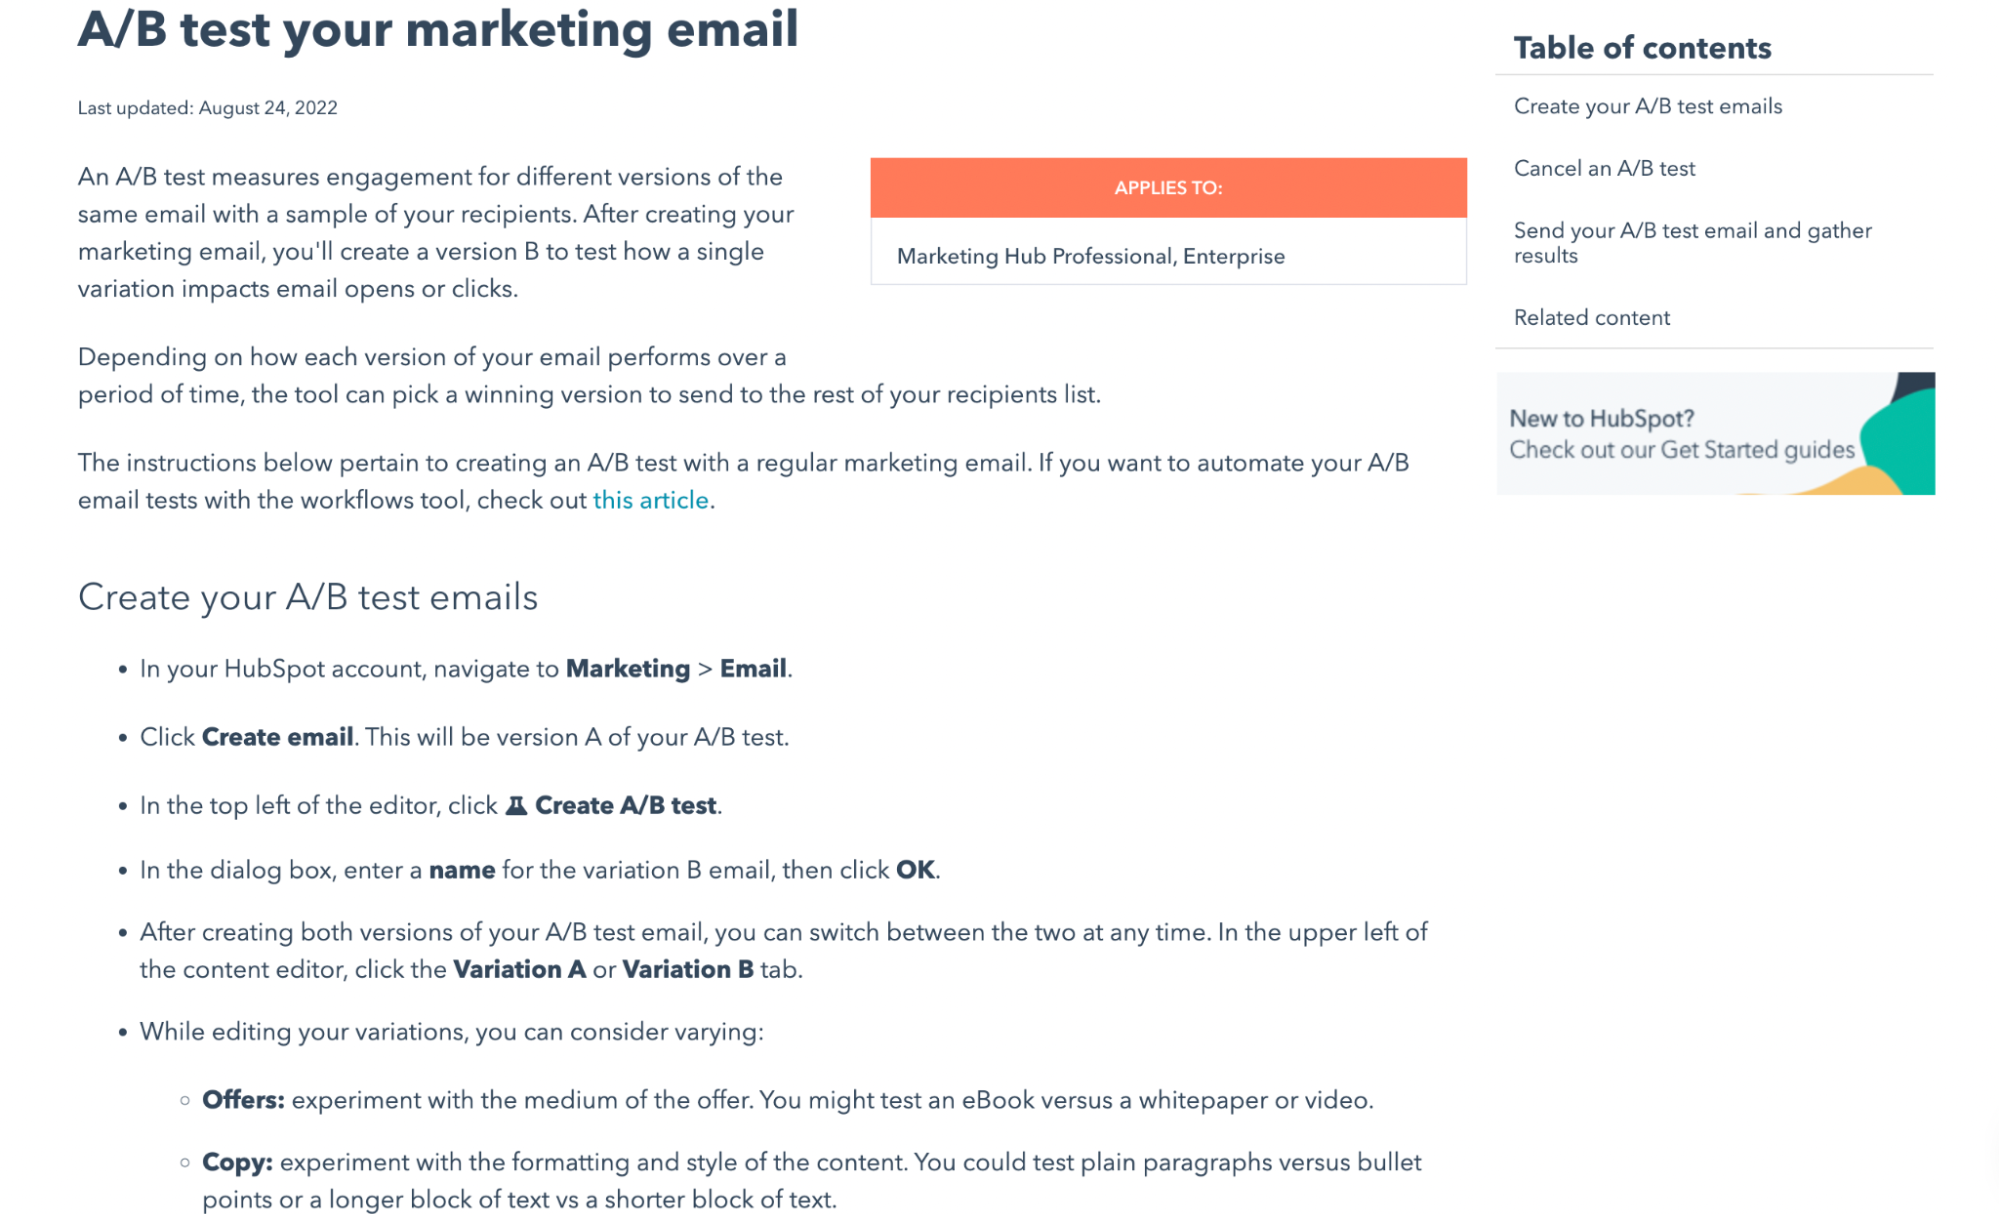Click the 'Table of contents' heading
This screenshot has height=1215, width=1999.
[1642, 48]
